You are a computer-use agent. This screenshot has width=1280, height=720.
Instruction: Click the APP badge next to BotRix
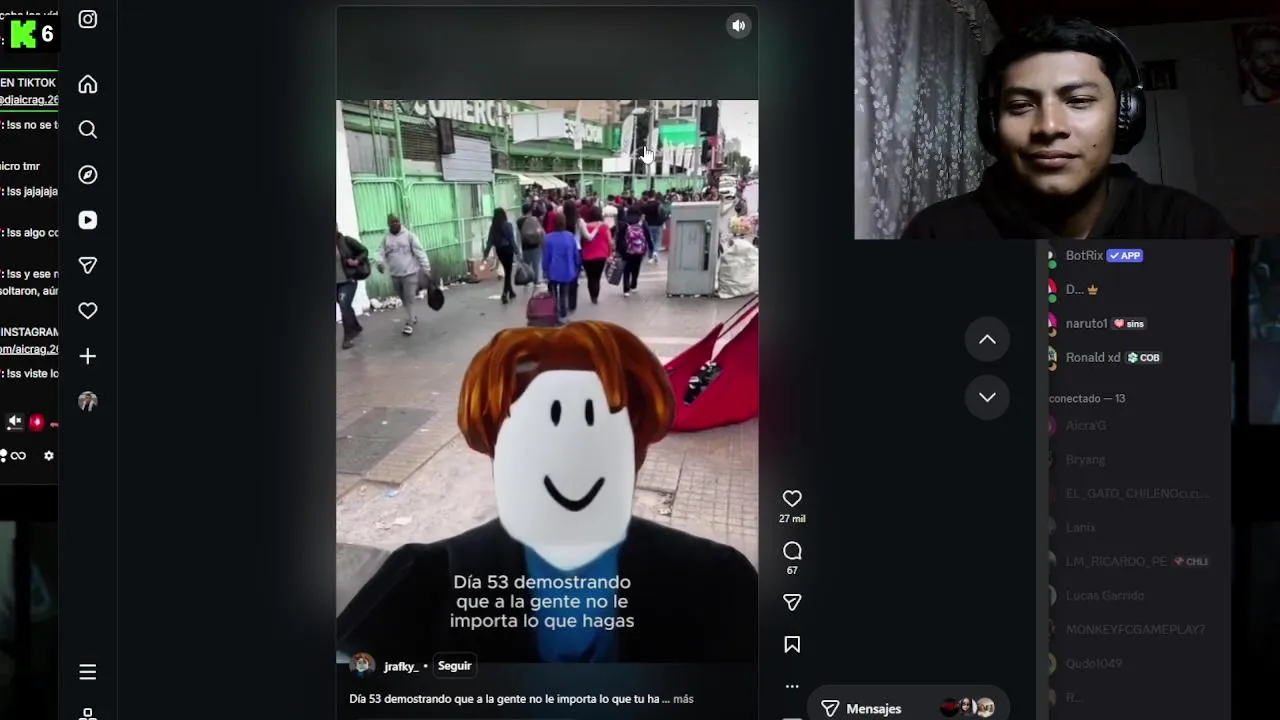[x=1125, y=255]
